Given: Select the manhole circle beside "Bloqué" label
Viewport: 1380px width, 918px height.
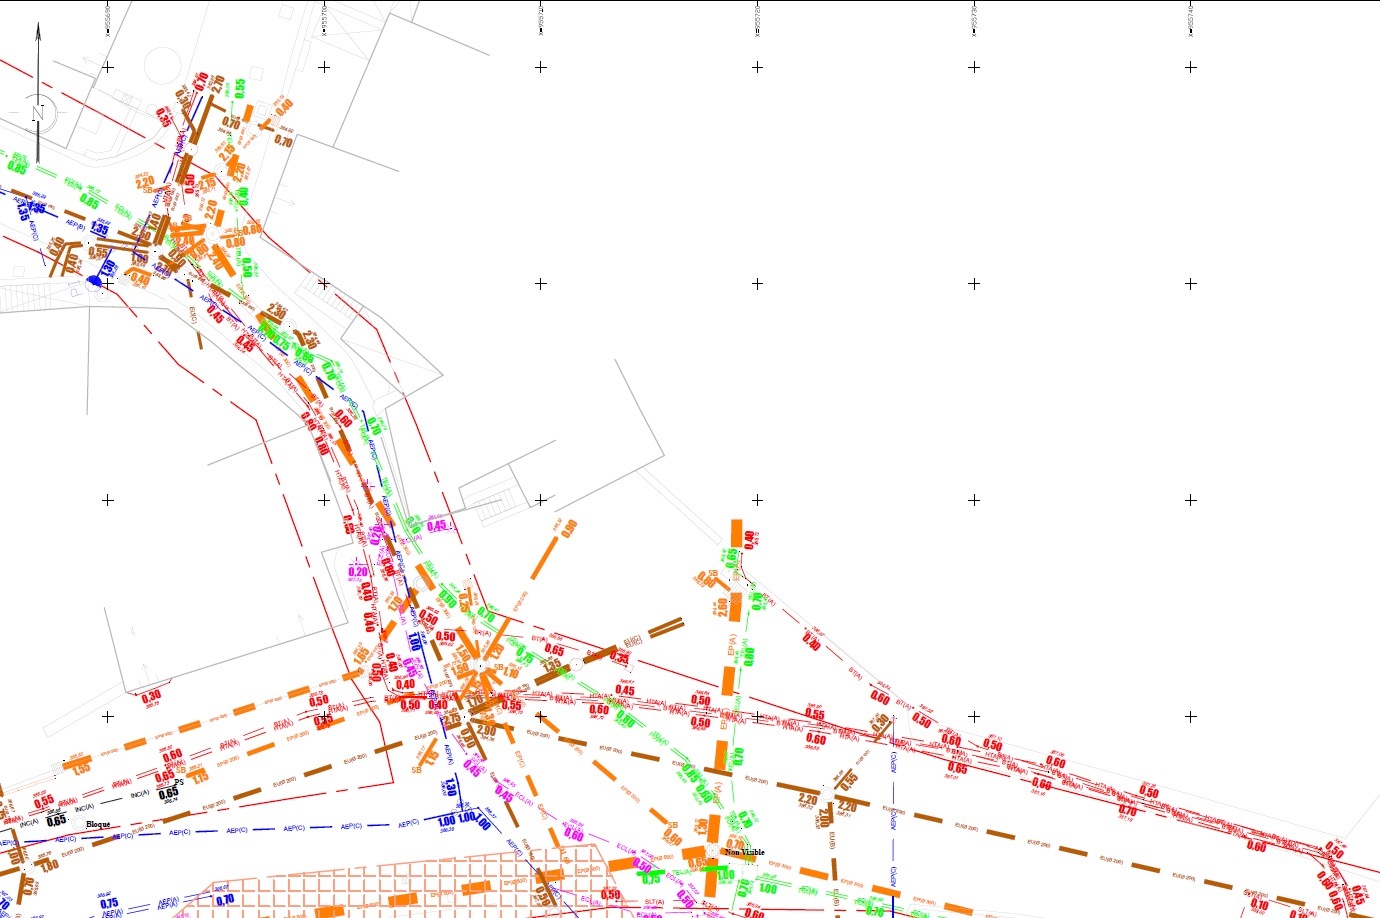Looking at the screenshot, I should click(78, 824).
